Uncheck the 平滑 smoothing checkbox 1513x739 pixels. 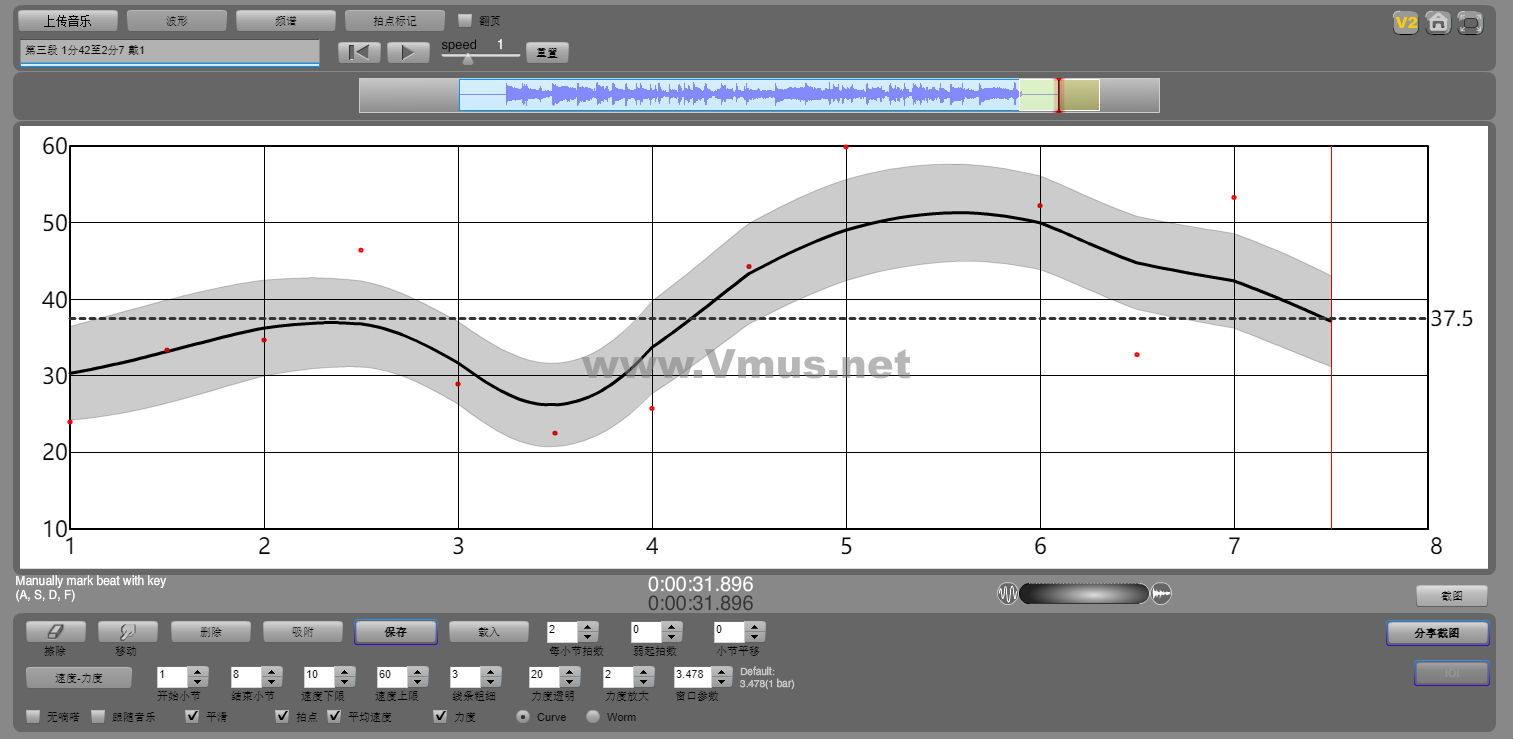pyautogui.click(x=193, y=716)
